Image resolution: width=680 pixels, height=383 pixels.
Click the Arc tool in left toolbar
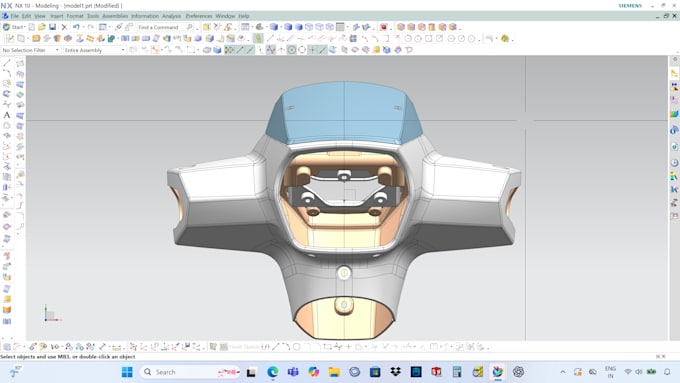click(7, 73)
